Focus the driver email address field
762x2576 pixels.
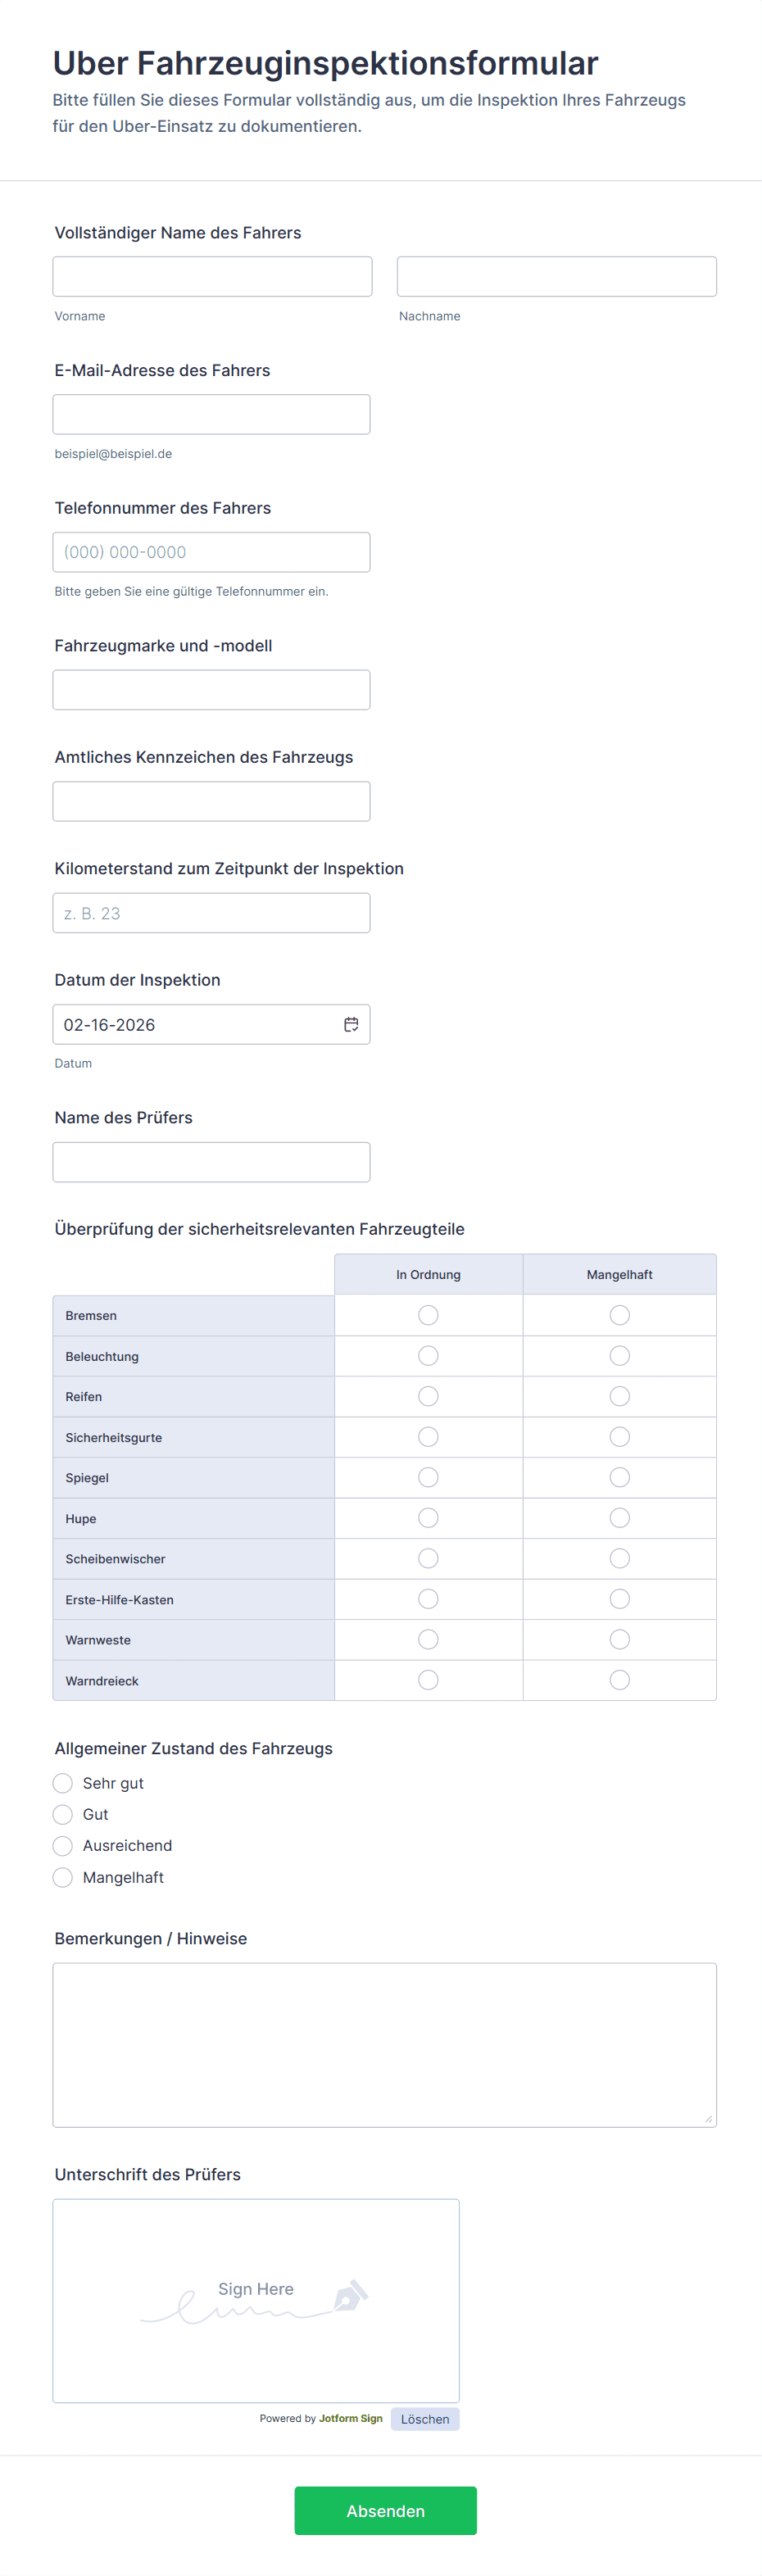tap(211, 414)
